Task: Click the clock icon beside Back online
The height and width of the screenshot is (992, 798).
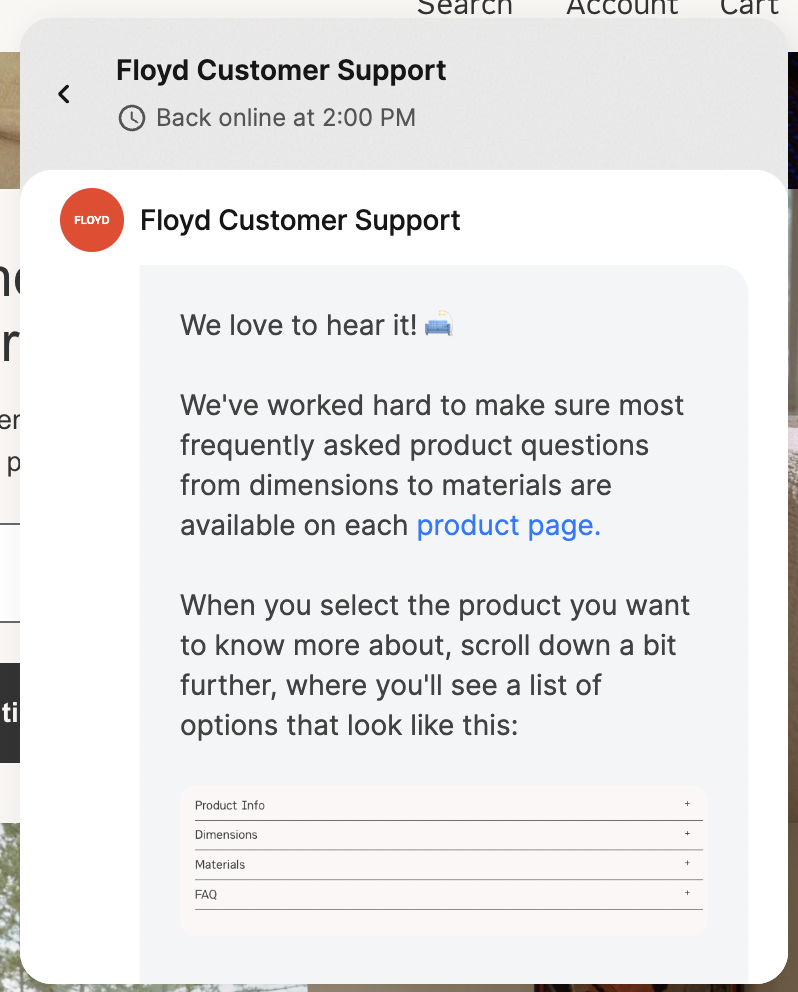Action: 132,118
